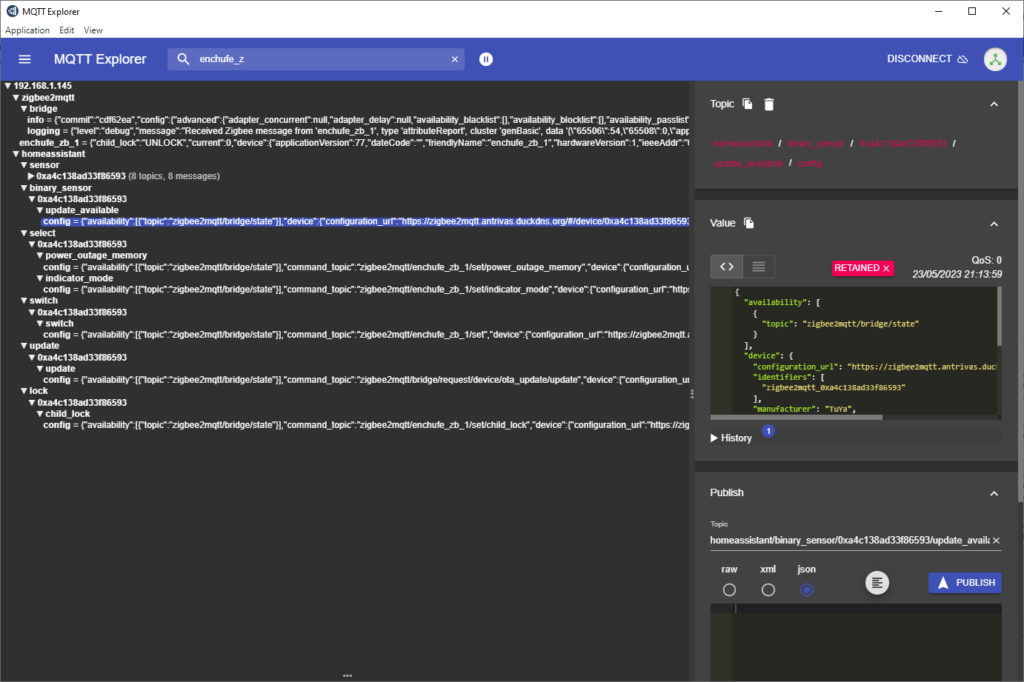The height and width of the screenshot is (682, 1024).
Task: Click the DISCONNECT button
Action: click(x=926, y=59)
